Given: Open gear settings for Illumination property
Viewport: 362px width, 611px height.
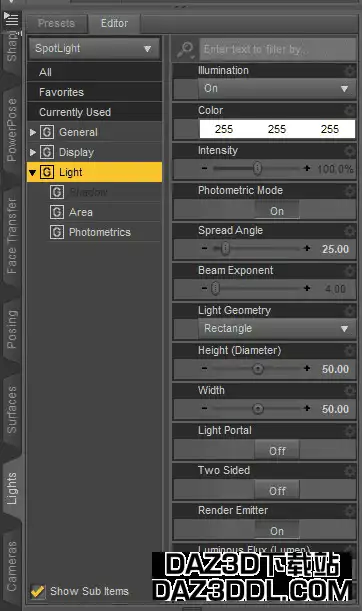Looking at the screenshot, I should 350,71.
